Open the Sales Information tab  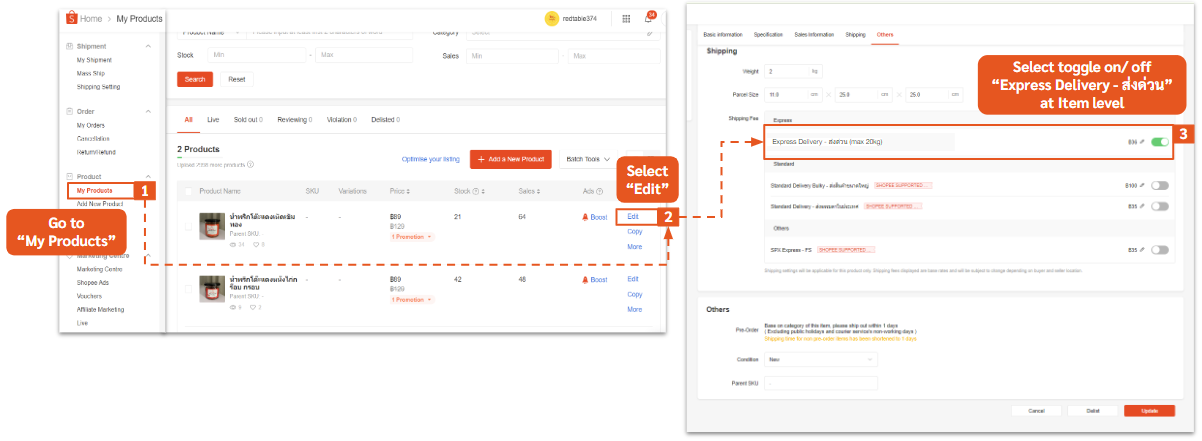point(814,35)
